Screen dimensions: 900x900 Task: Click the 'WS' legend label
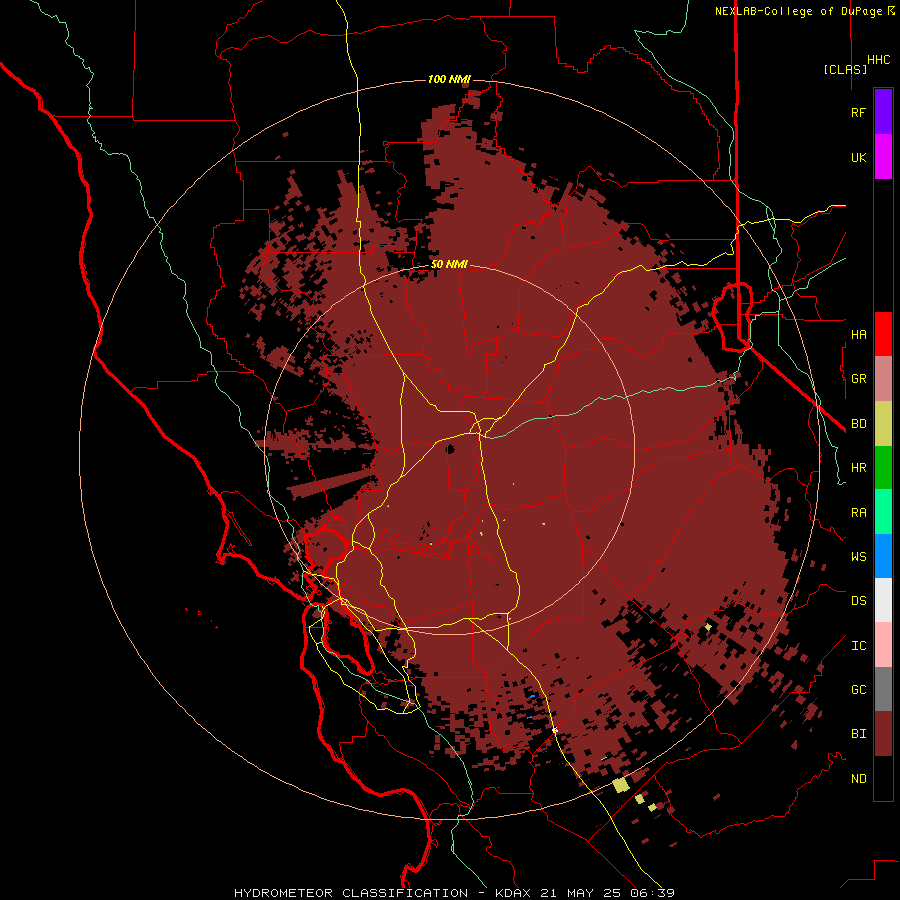[858, 556]
